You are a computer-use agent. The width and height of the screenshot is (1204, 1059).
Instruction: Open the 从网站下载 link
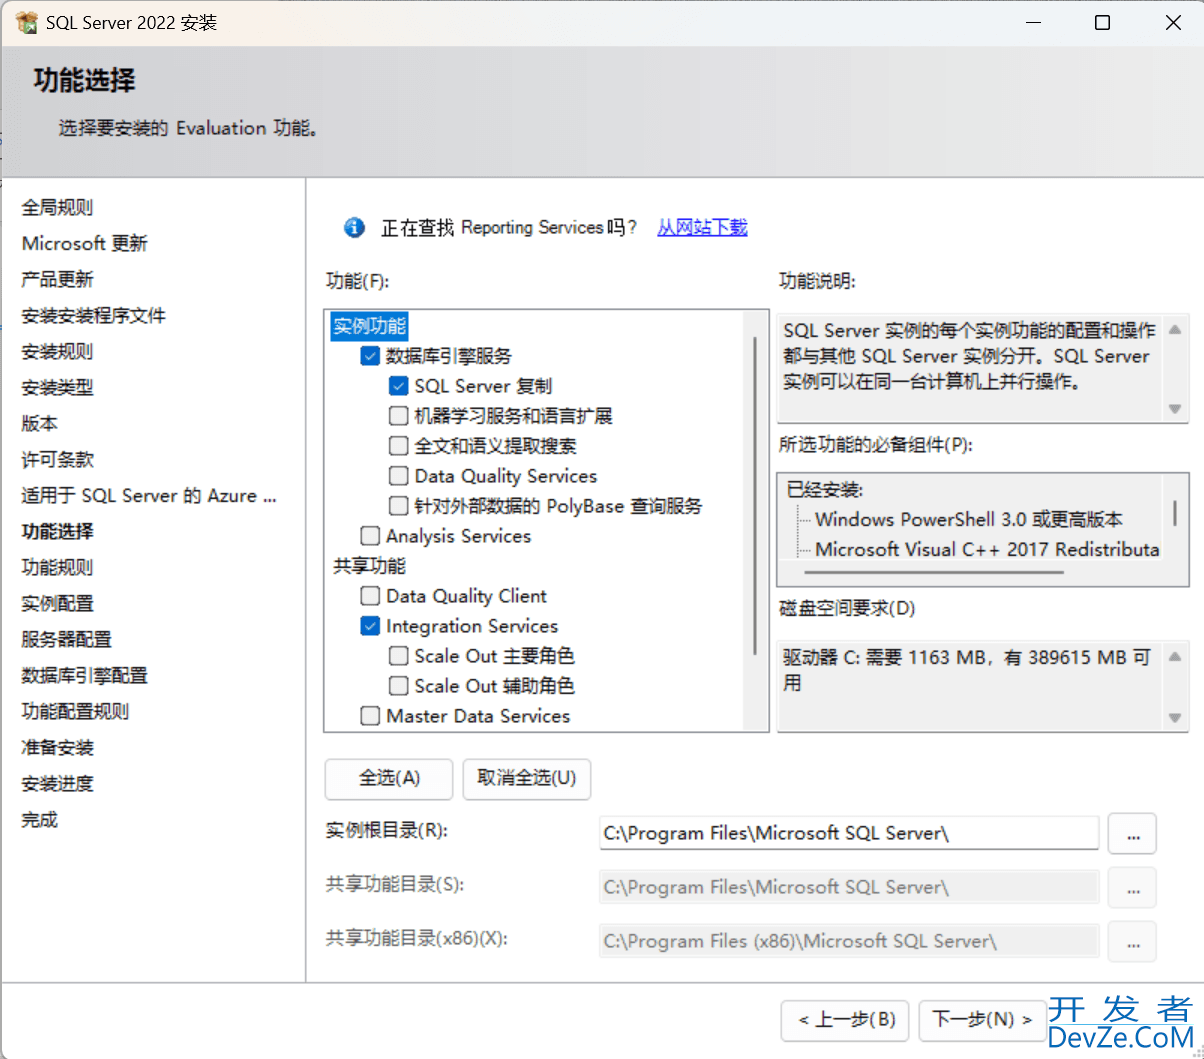point(702,228)
